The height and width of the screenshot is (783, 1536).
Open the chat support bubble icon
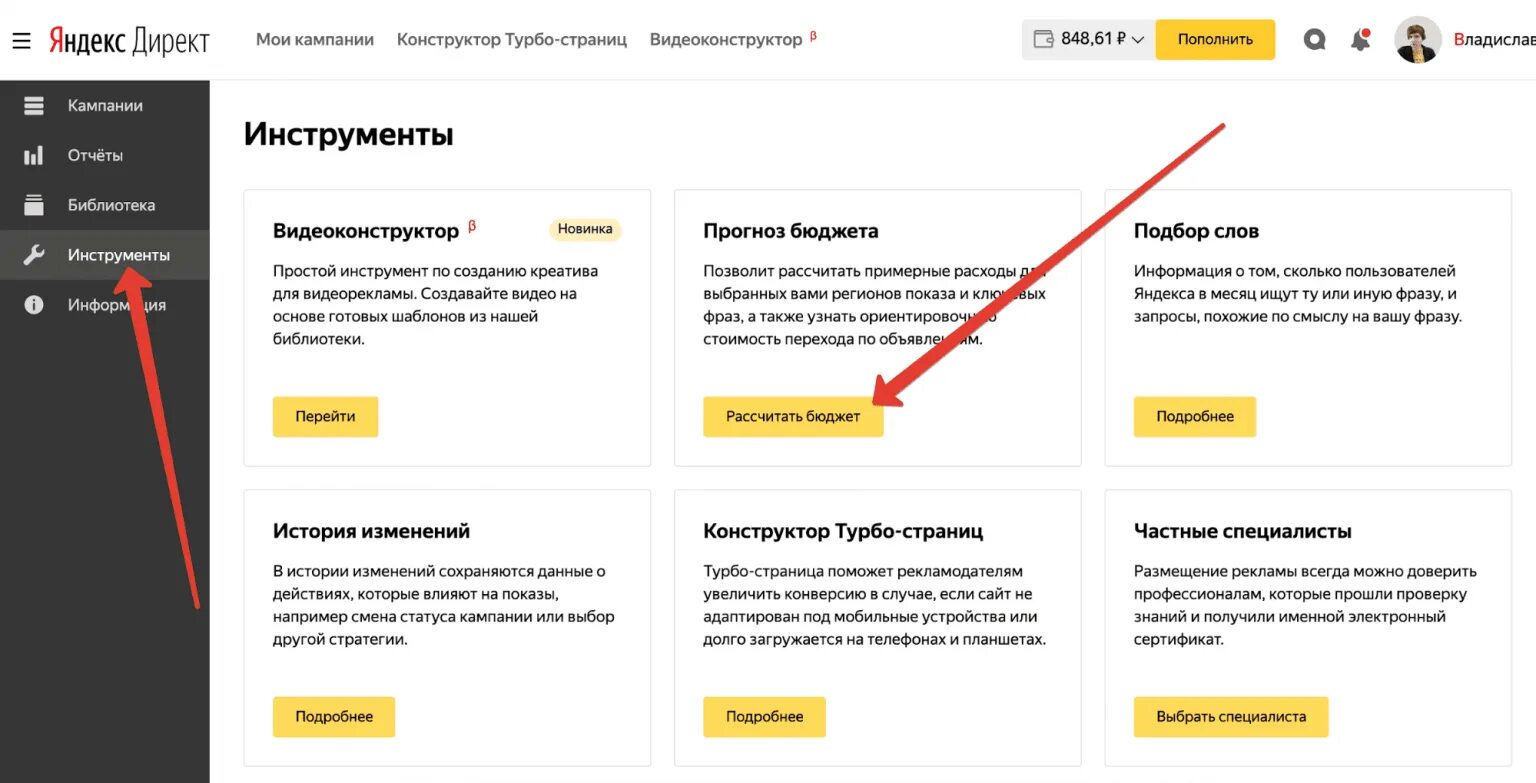[1314, 40]
